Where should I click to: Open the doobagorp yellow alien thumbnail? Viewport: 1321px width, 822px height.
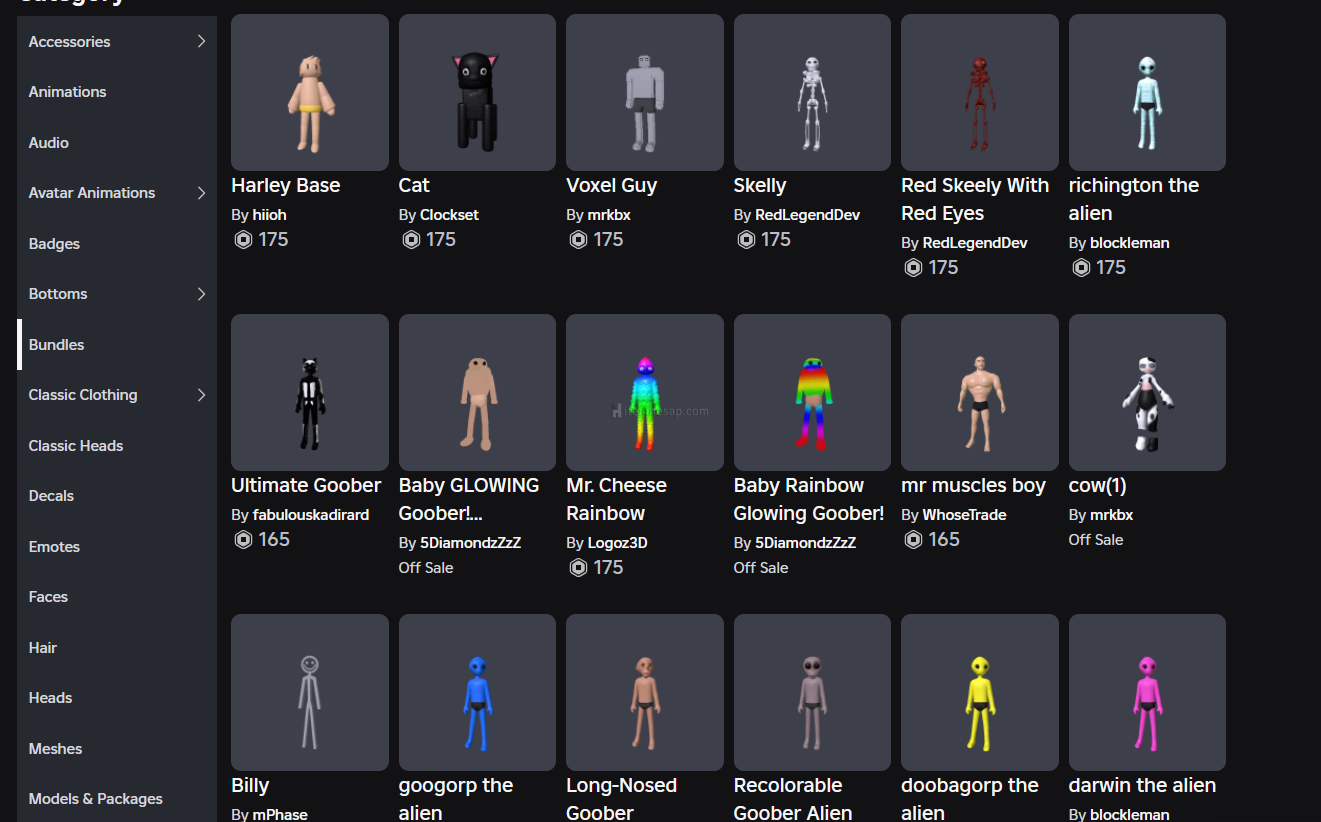(979, 692)
